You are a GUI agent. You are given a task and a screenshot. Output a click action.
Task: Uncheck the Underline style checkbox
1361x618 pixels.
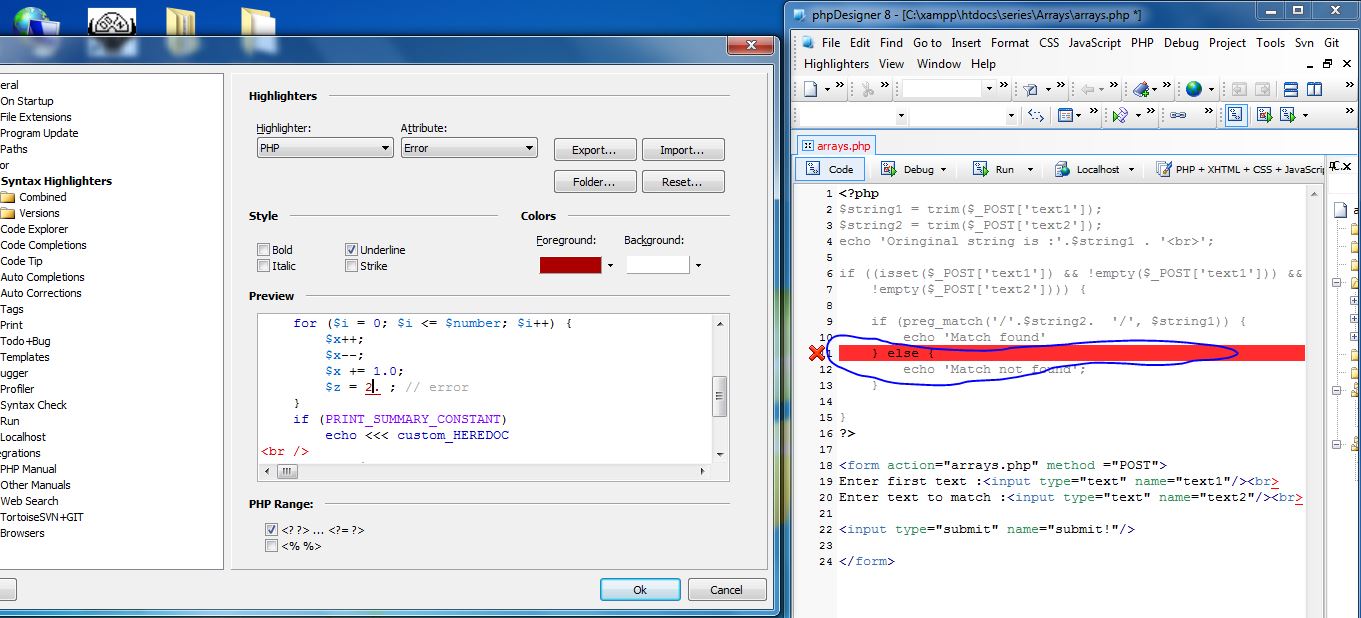[x=351, y=250]
